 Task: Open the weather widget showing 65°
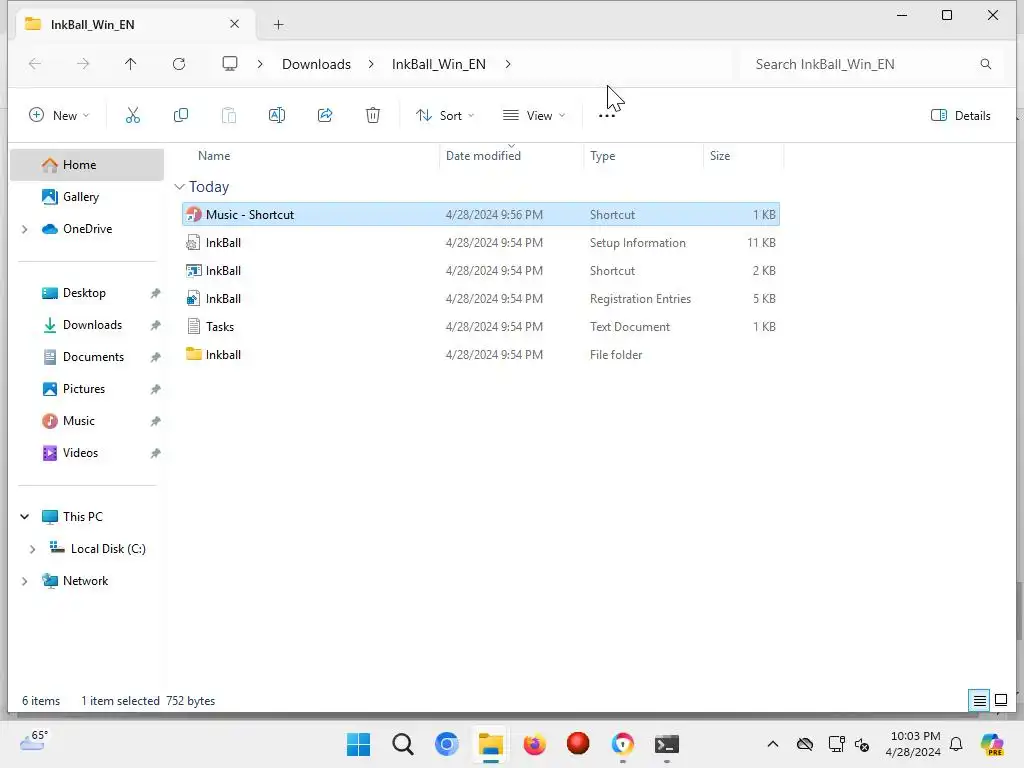[34, 741]
